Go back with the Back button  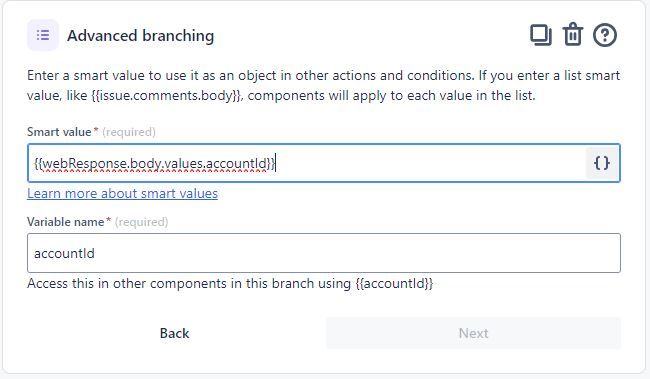(175, 333)
